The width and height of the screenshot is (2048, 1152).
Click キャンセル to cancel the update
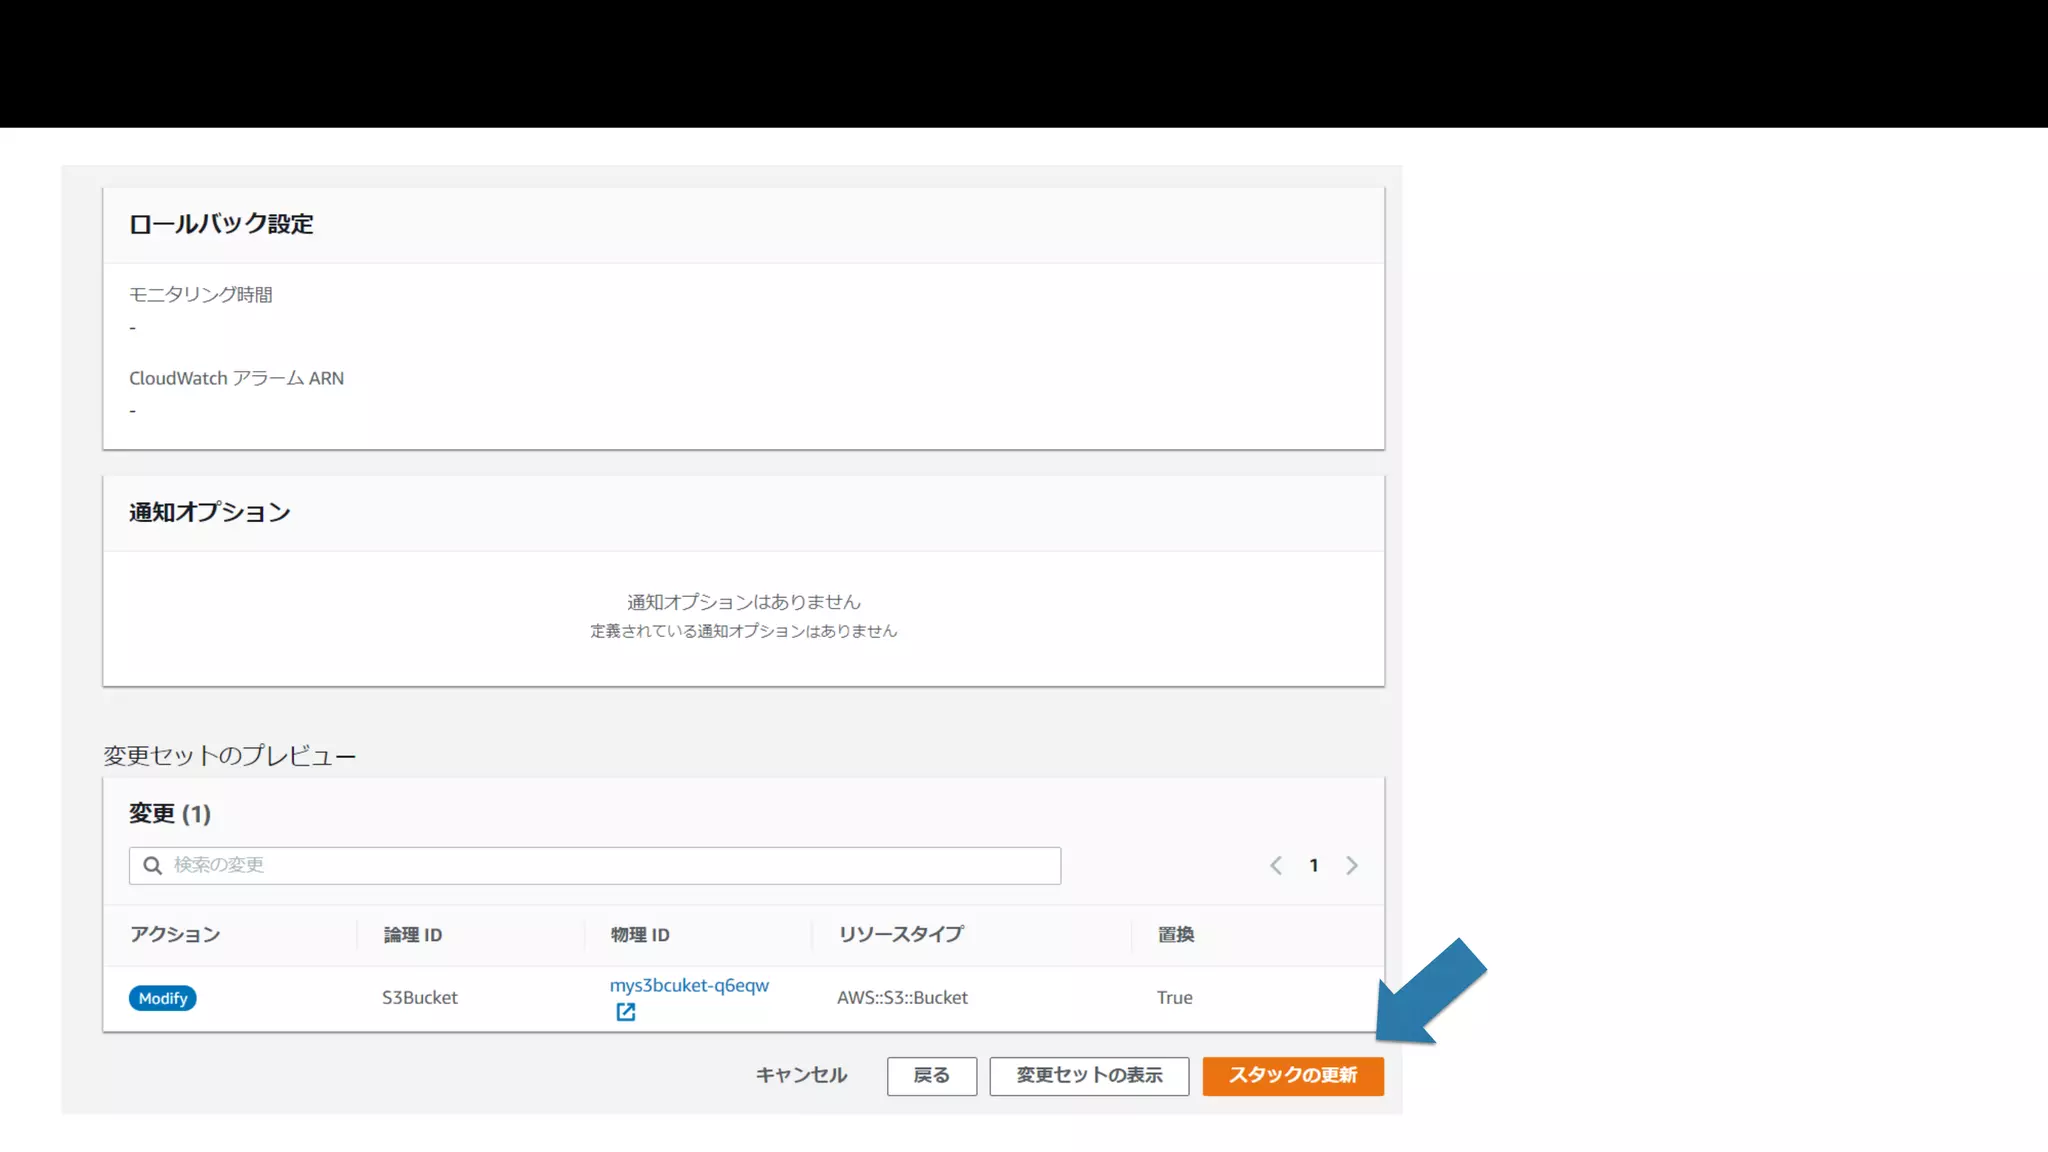[800, 1075]
